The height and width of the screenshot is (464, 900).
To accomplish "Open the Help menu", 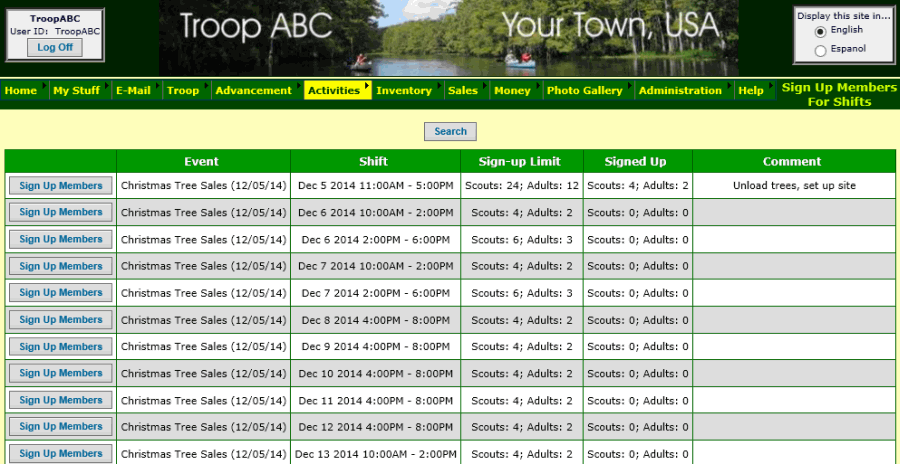I will pyautogui.click(x=755, y=90).
